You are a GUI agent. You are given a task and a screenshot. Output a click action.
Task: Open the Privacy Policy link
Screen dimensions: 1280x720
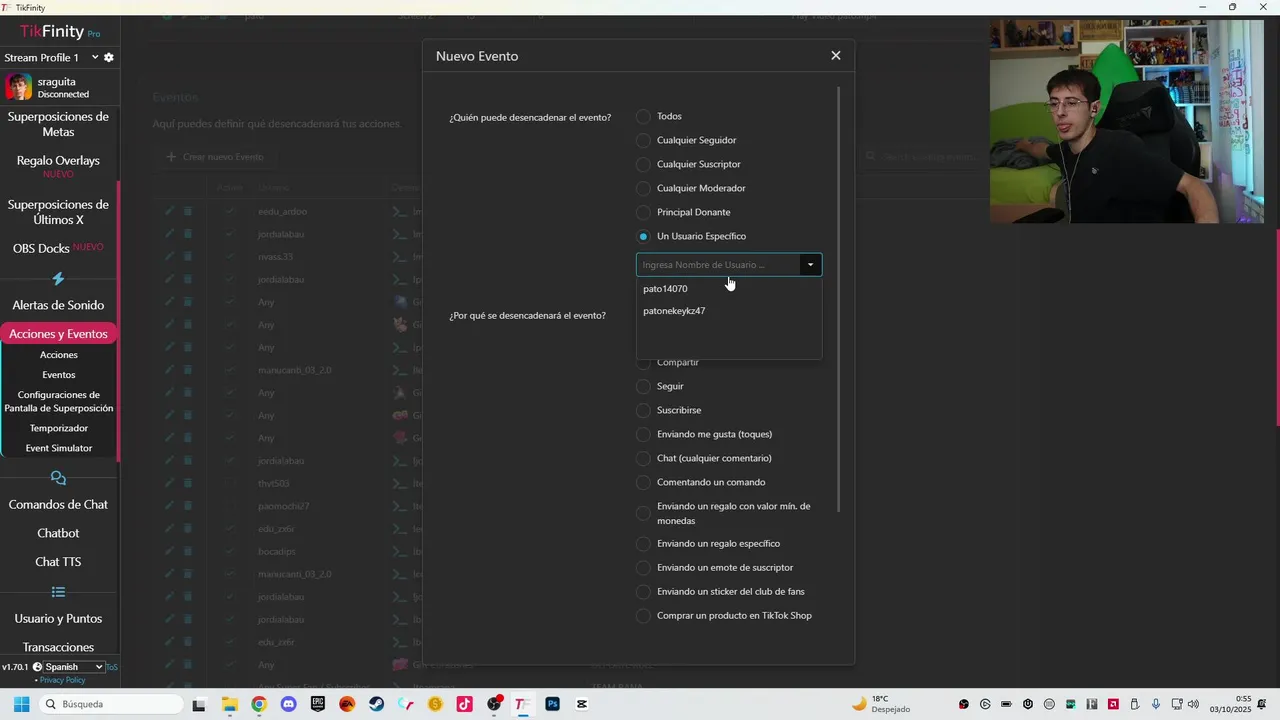(x=62, y=681)
